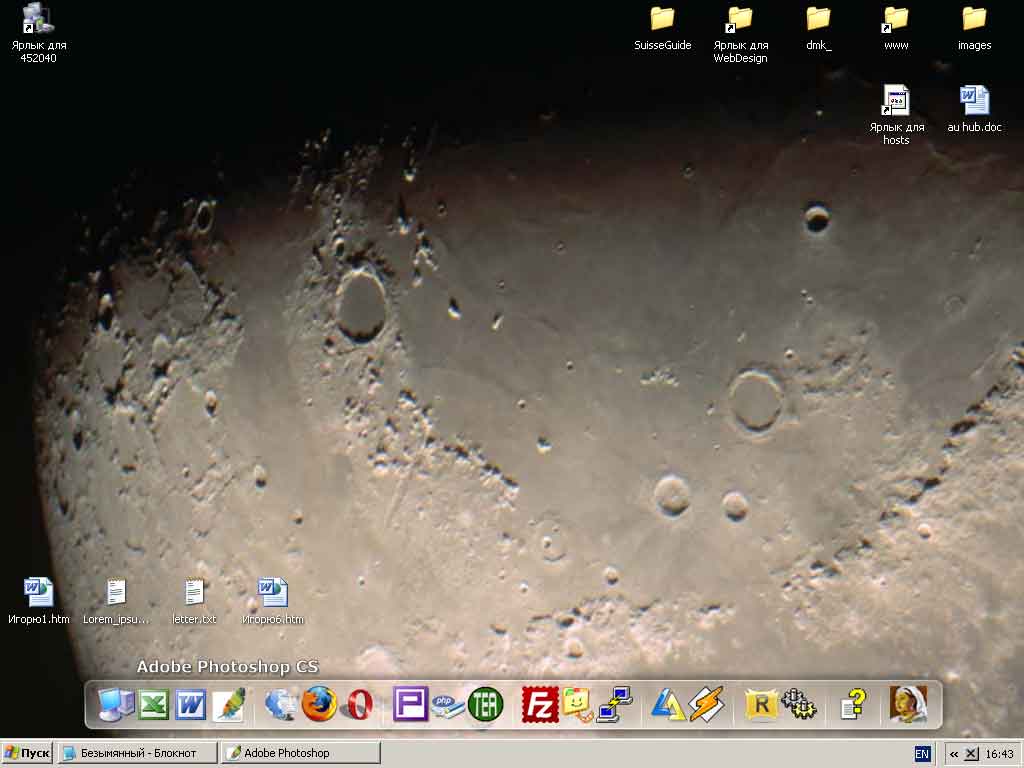Open the www folder shortcut
This screenshot has width=1024, height=768.
(896, 28)
